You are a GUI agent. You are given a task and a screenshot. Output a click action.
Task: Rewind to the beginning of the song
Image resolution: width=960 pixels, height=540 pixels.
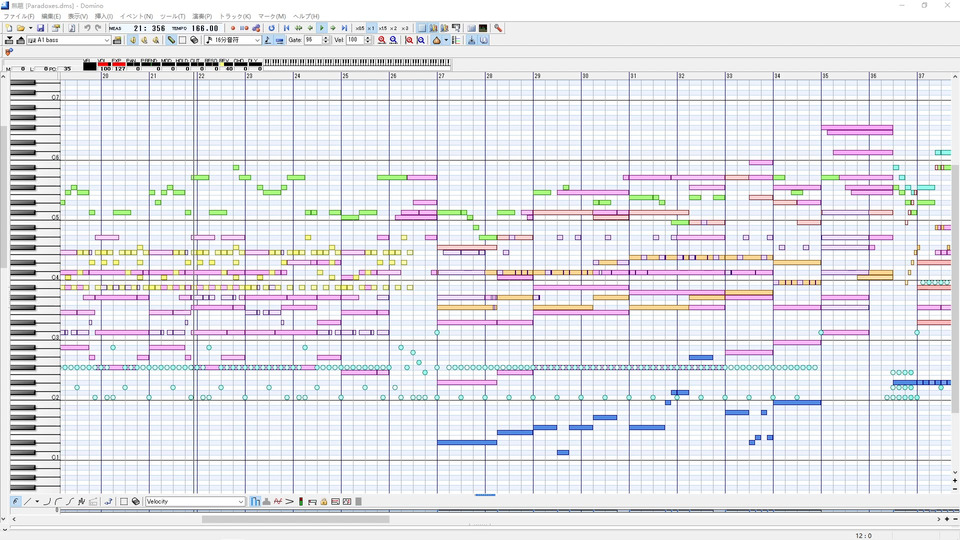pos(287,28)
